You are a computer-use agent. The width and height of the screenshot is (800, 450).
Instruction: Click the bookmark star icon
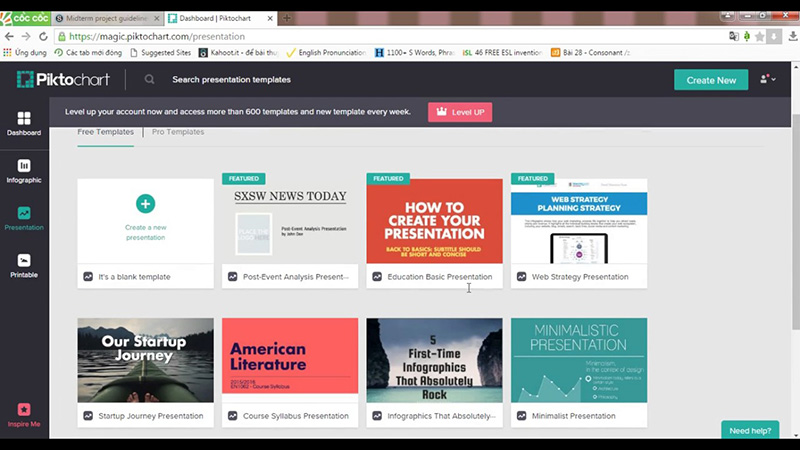(x=760, y=36)
